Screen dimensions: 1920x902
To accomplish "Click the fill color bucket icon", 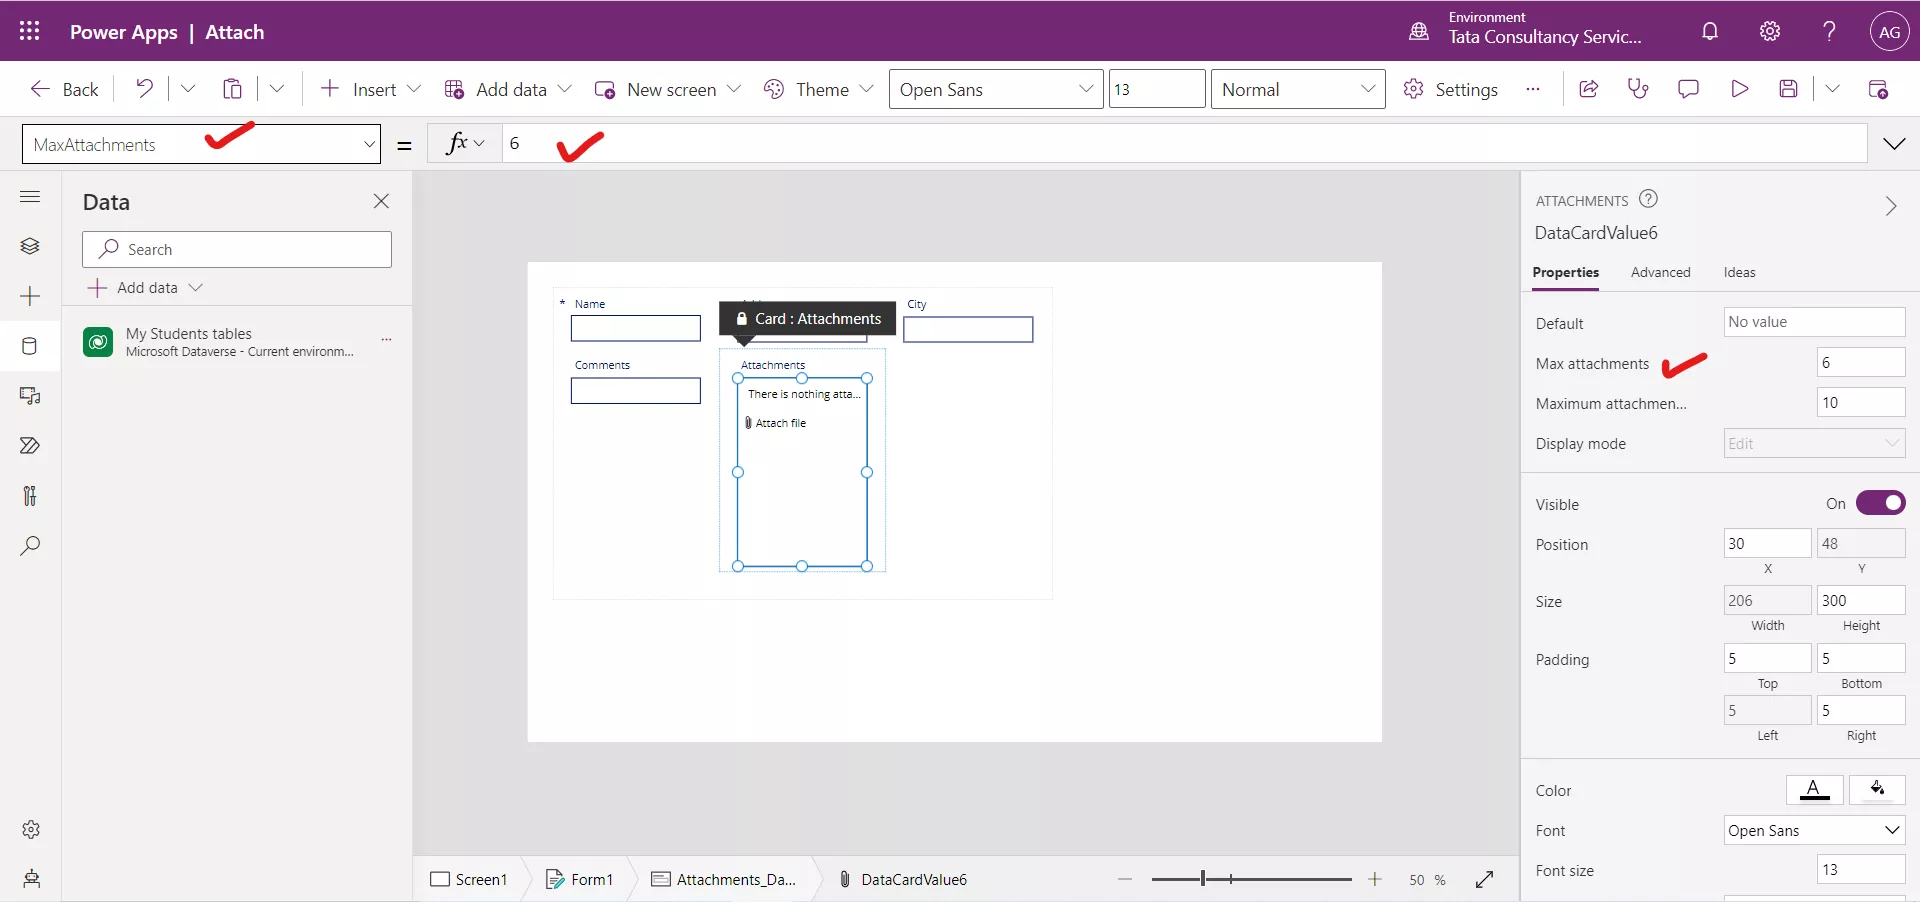I will tap(1878, 790).
